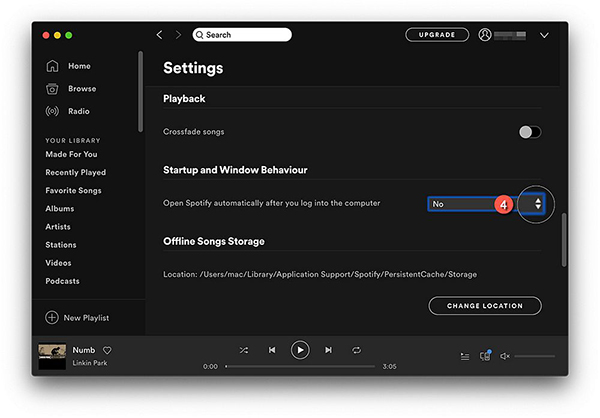
Task: Open the startup behaviour dropdown arrows
Action: pyautogui.click(x=538, y=204)
